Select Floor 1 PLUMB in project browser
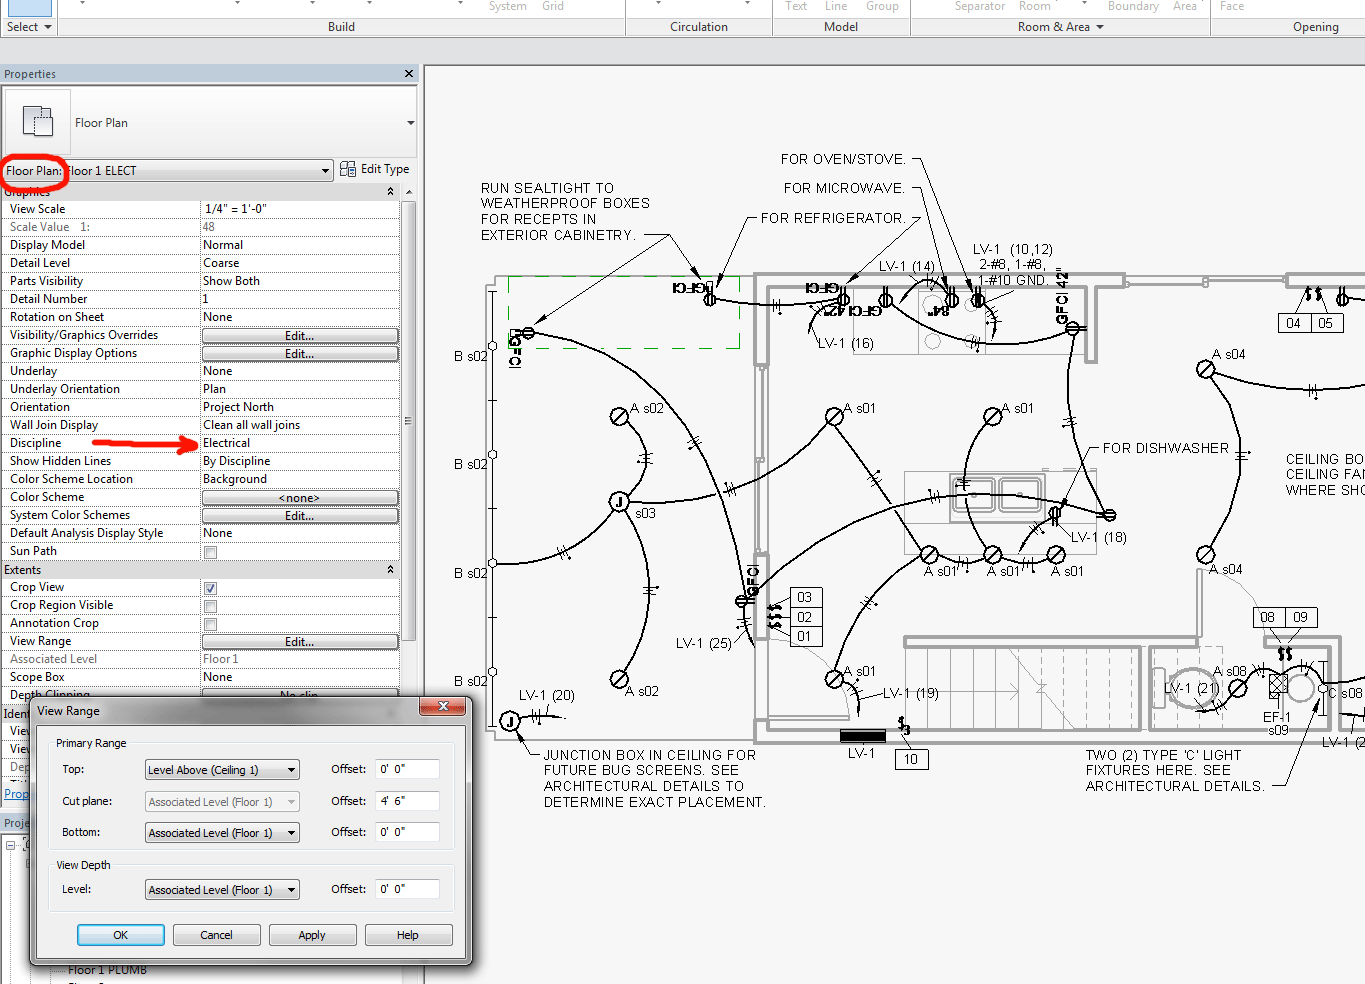The width and height of the screenshot is (1365, 984). [107, 970]
